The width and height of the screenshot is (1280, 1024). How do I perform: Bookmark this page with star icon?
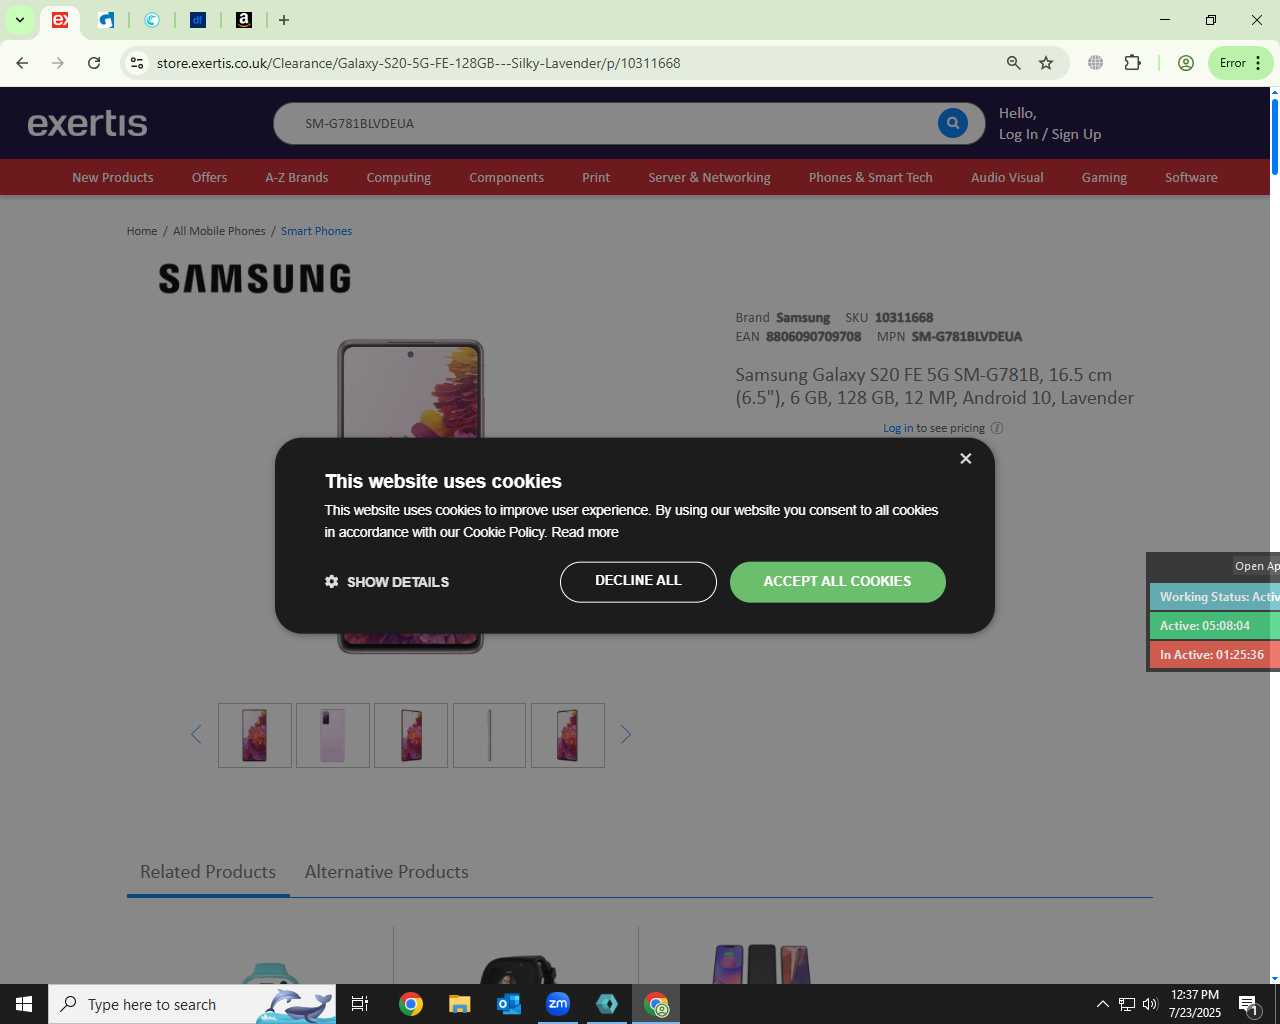1046,63
